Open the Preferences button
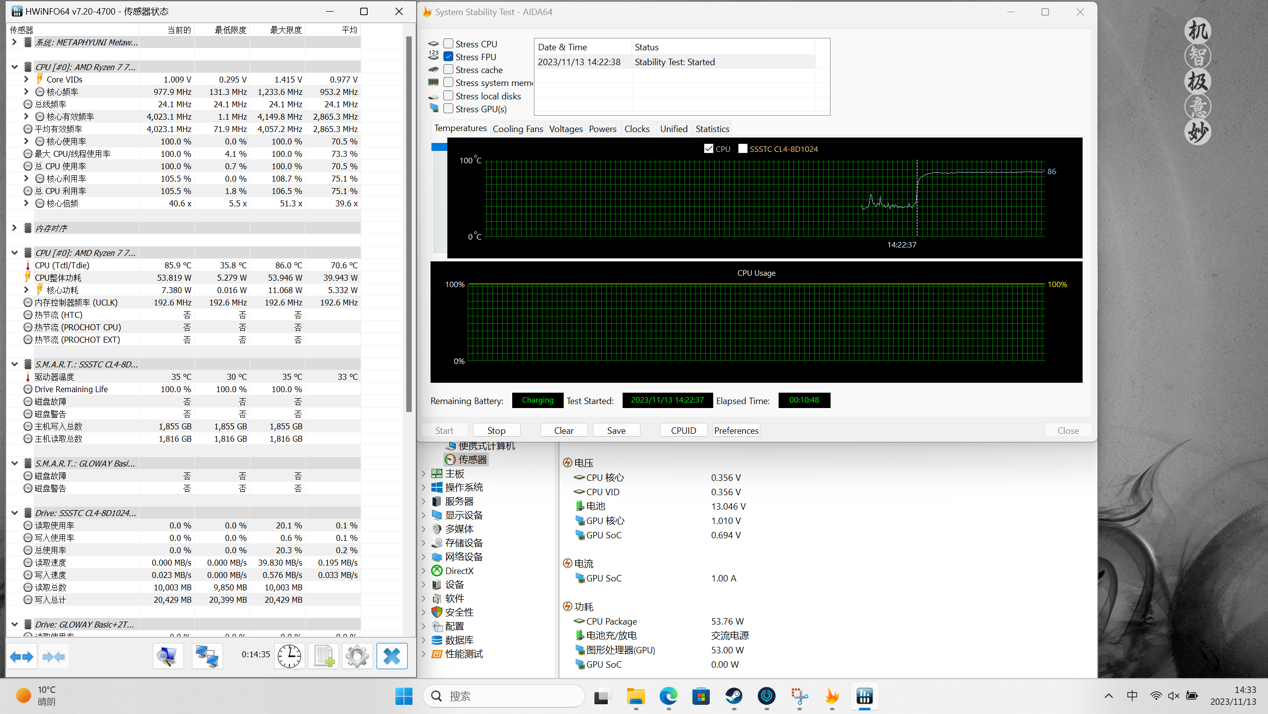1268x714 pixels. (736, 431)
